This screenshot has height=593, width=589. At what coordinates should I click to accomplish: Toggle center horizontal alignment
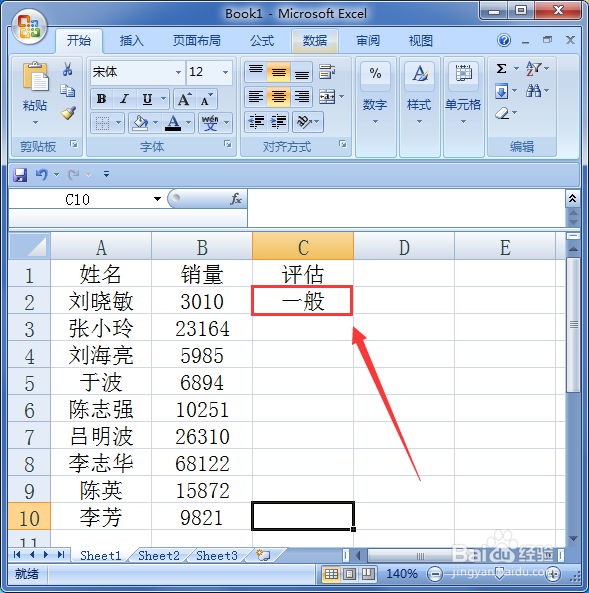pos(278,96)
